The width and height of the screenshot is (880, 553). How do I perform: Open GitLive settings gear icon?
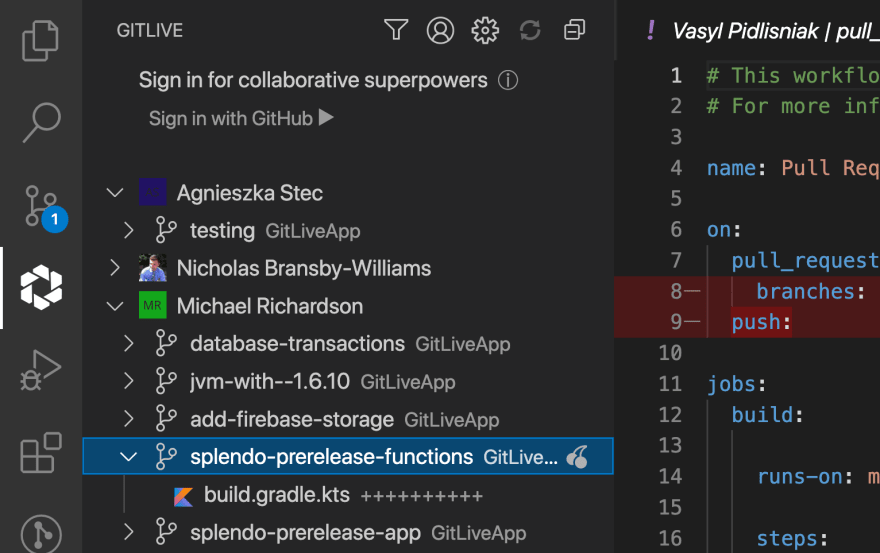[485, 30]
